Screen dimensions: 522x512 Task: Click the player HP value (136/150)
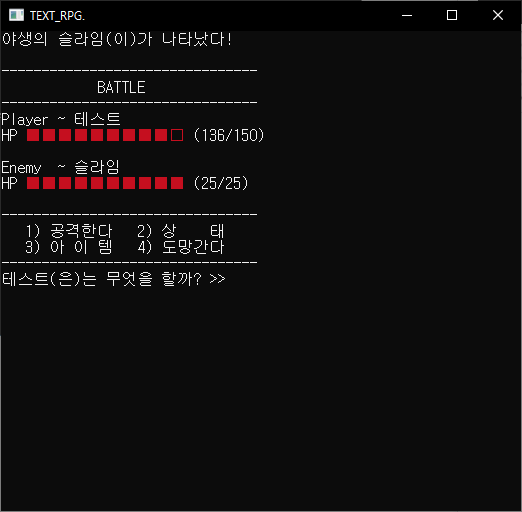(229, 135)
